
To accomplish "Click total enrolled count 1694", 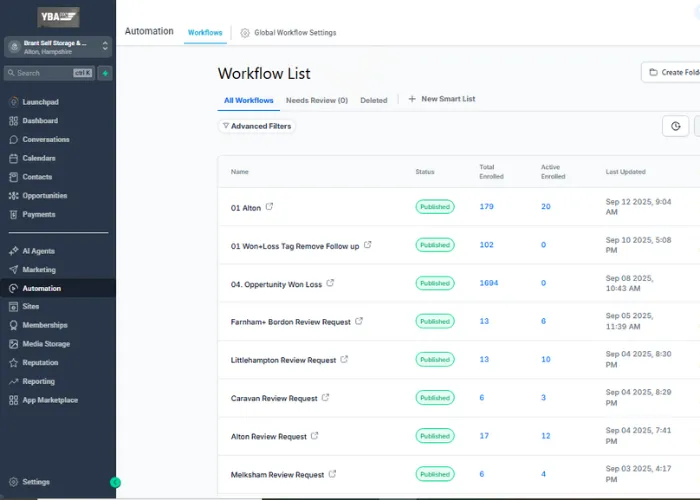I will click(x=489, y=283).
